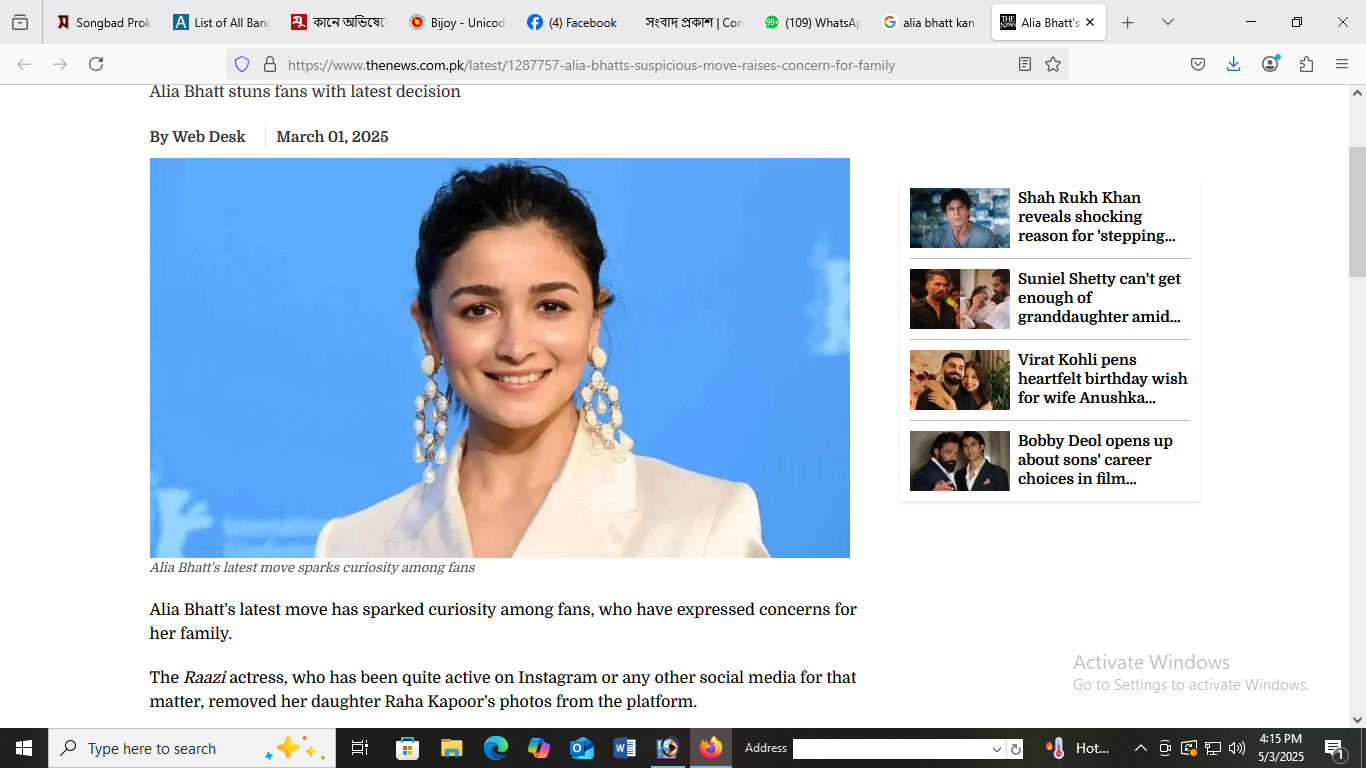Image resolution: width=1366 pixels, height=768 pixels.
Task: Click the Type here to search box
Action: coord(192,748)
